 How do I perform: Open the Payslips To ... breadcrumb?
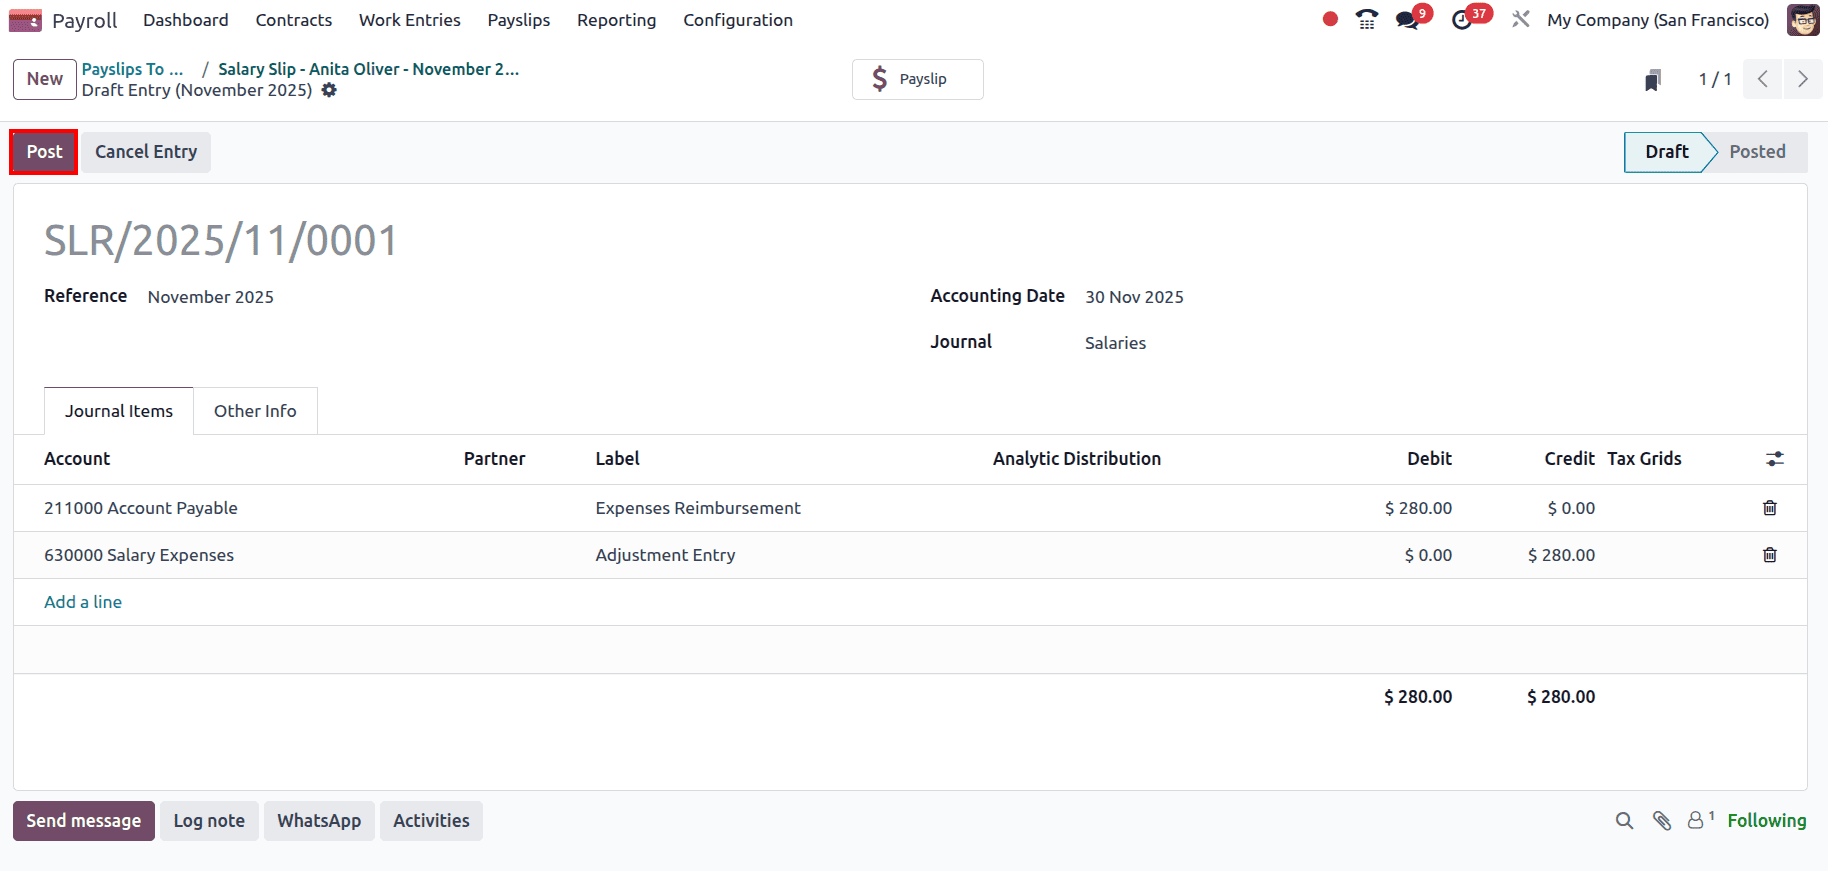tap(133, 69)
